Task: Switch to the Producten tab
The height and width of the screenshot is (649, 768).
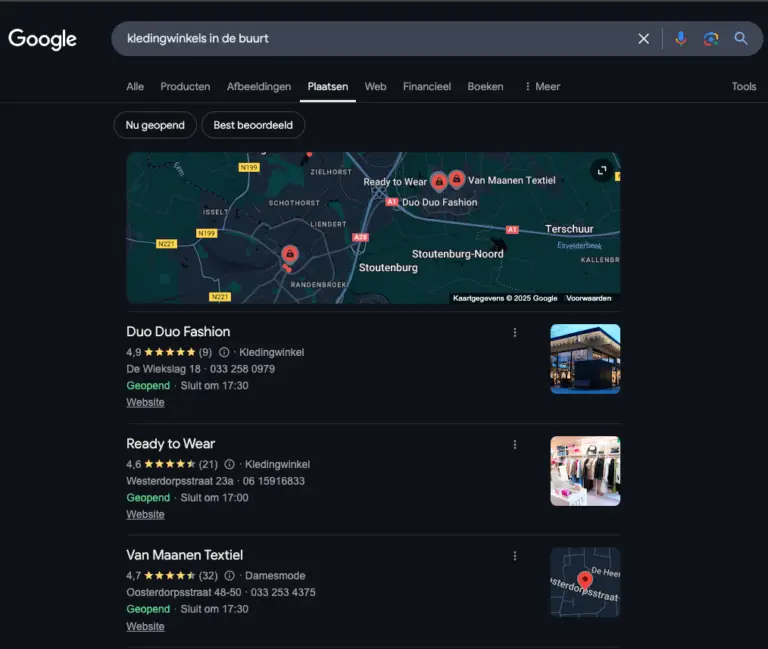Action: (185, 87)
